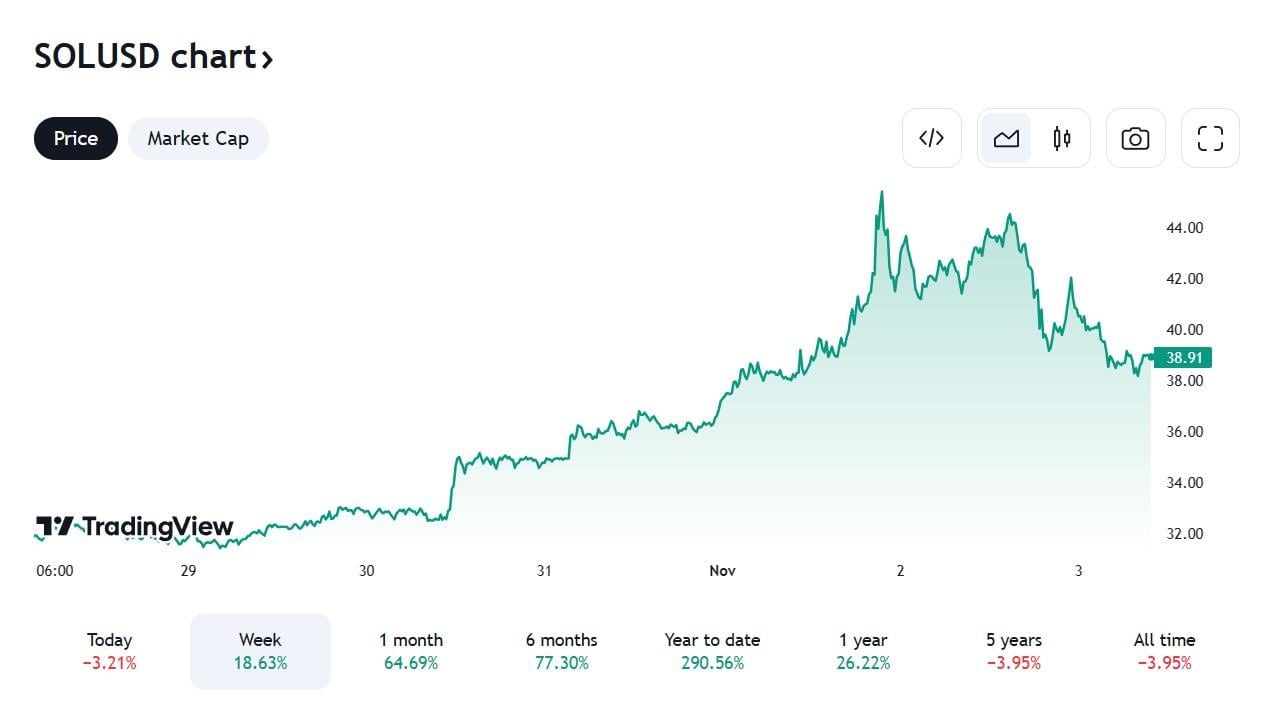Switch to 5 years range

(1014, 651)
